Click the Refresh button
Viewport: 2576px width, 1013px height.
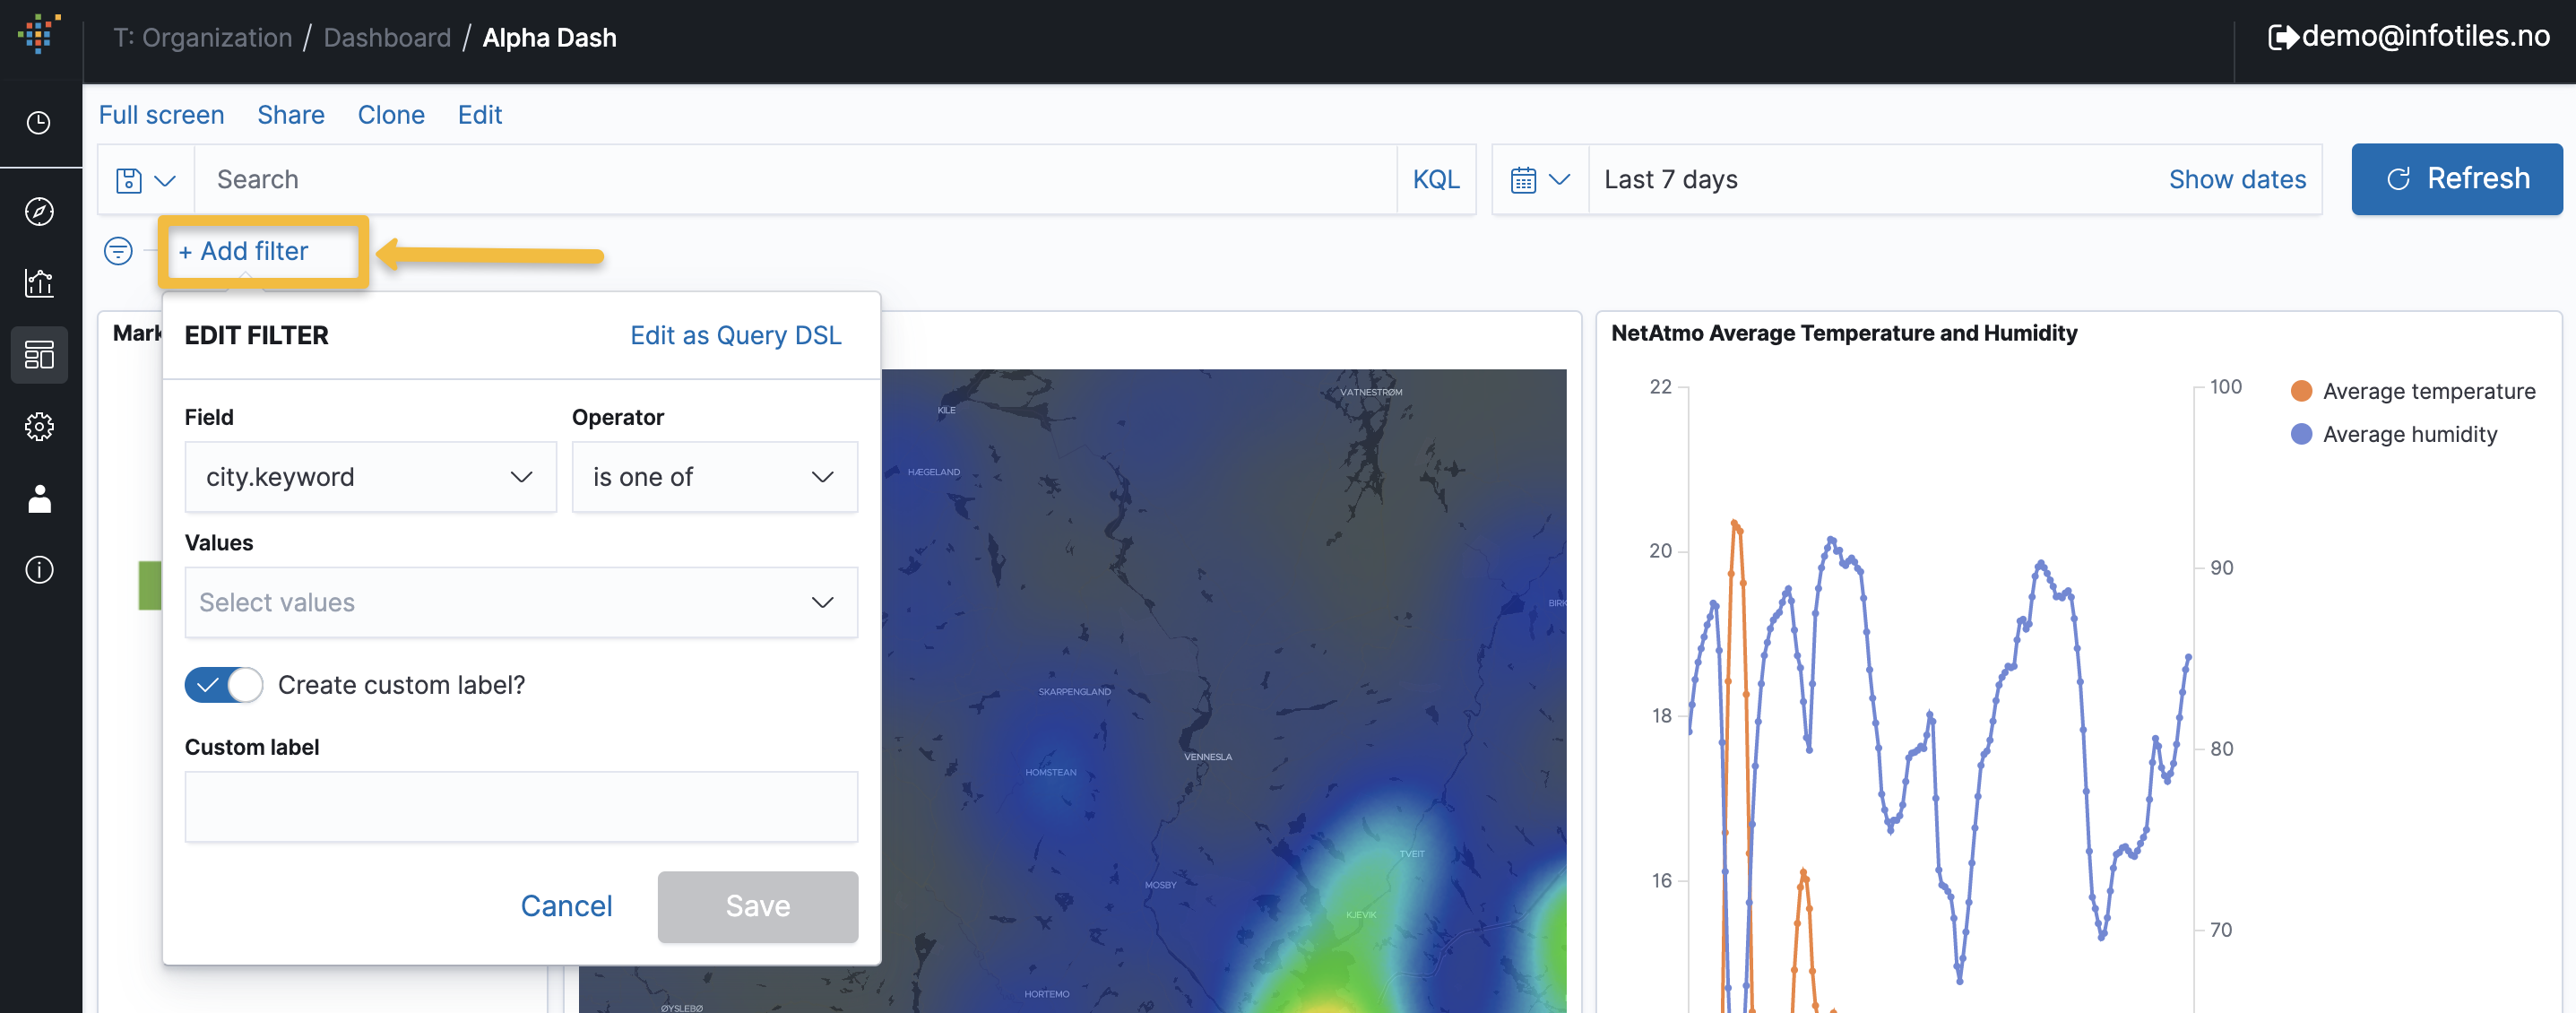click(2457, 179)
